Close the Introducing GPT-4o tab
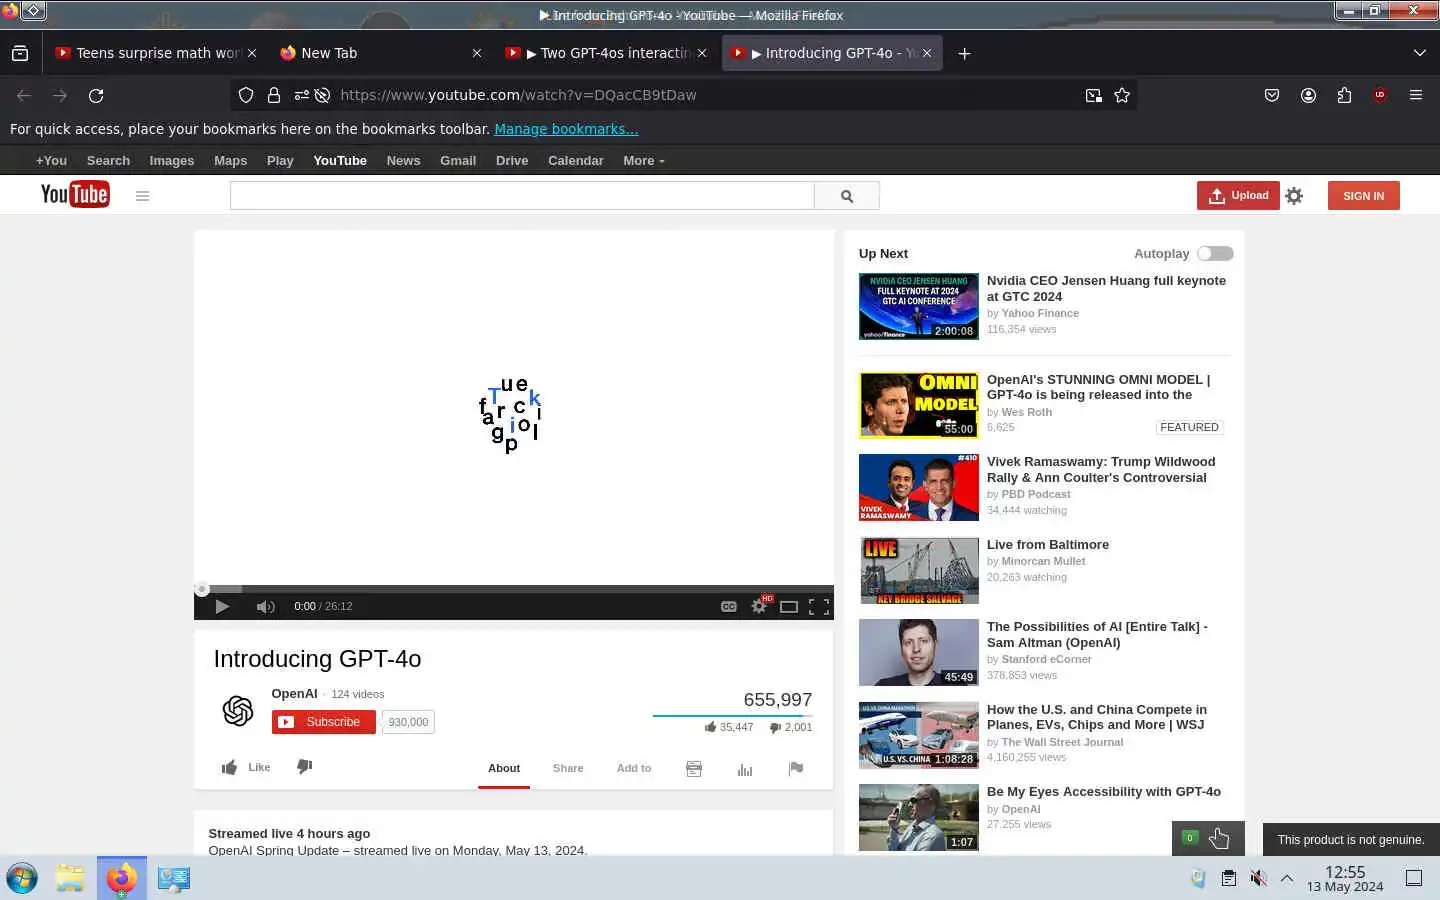Screen dimensions: 1440x900 click(927, 53)
